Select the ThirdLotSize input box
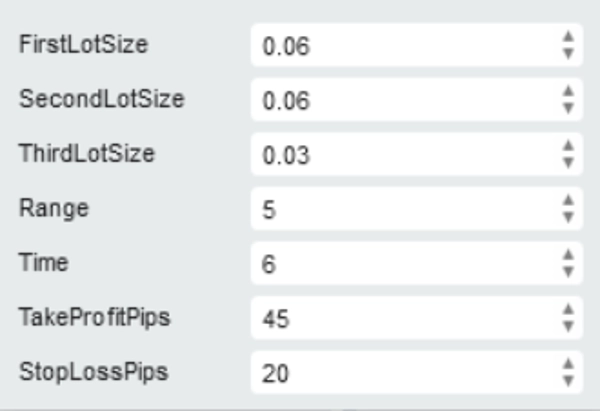This screenshot has height=411, width=600. [400, 156]
